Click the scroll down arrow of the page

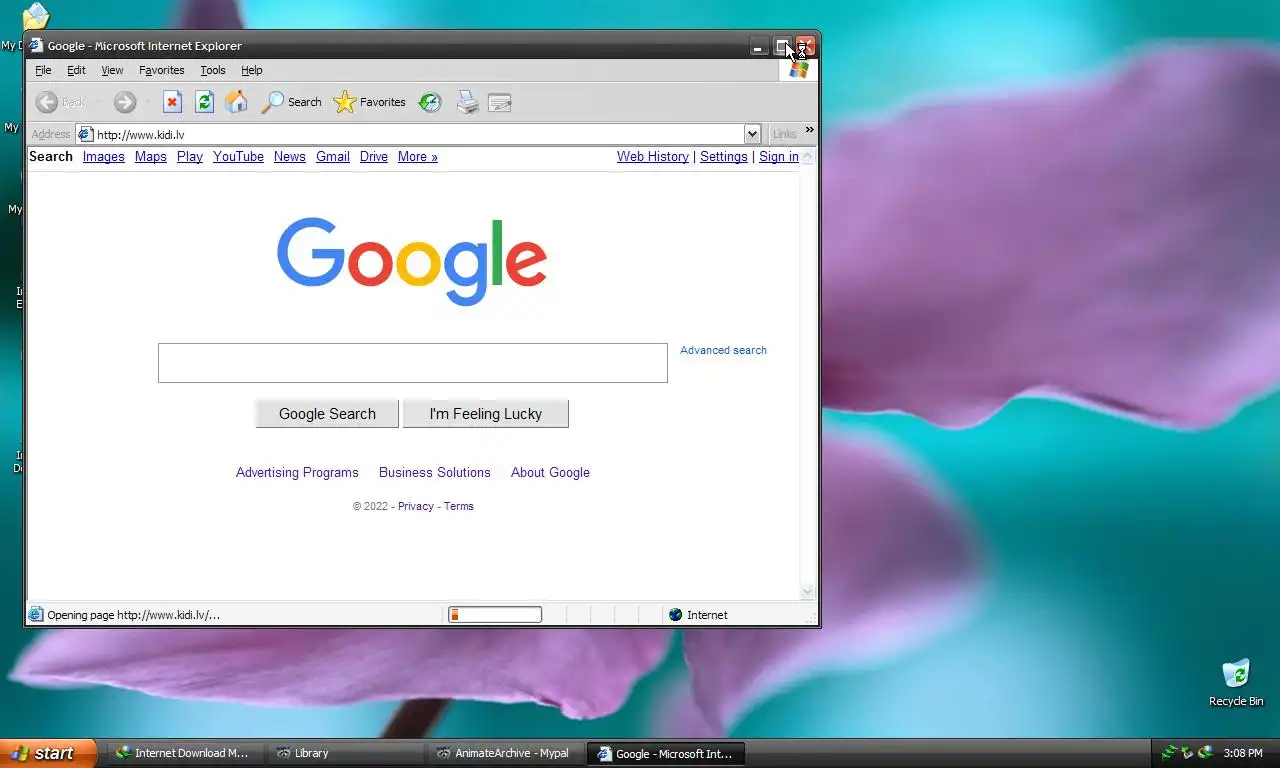808,591
